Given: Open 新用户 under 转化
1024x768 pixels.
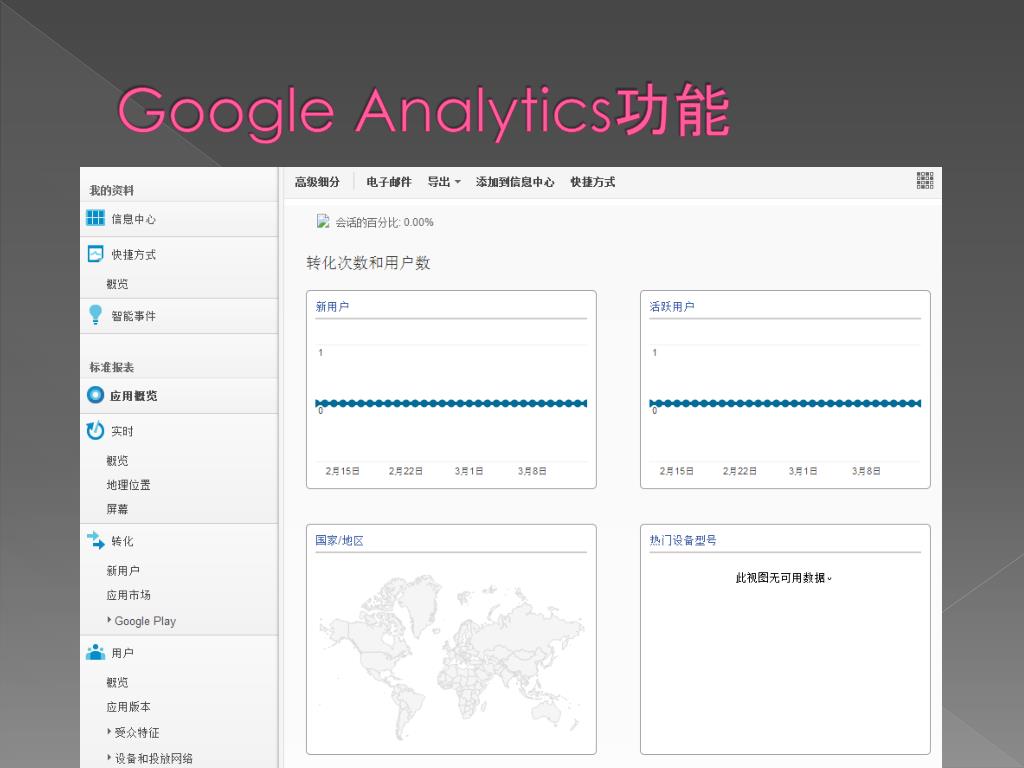Looking at the screenshot, I should 123,570.
